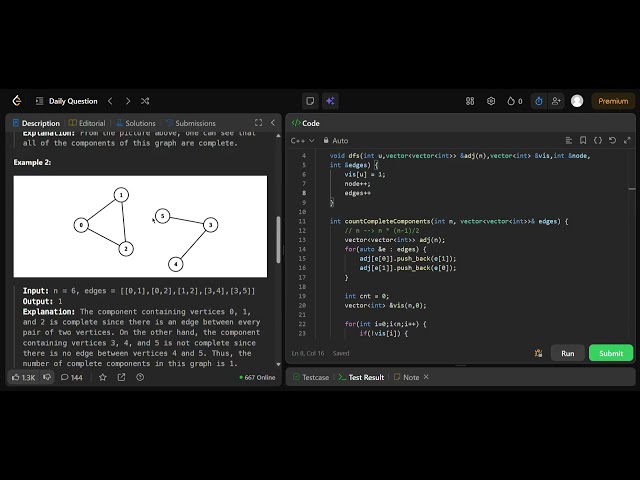Go to previous question arrow
The width and height of the screenshot is (640, 480).
pos(110,101)
